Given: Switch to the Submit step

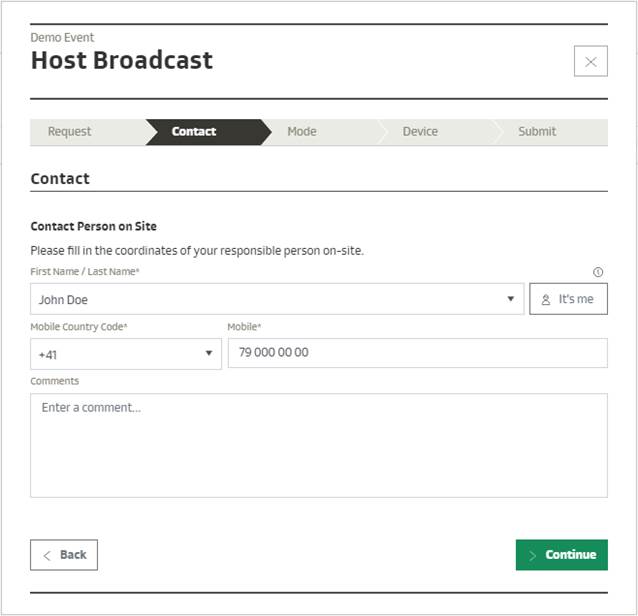Looking at the screenshot, I should pos(537,132).
